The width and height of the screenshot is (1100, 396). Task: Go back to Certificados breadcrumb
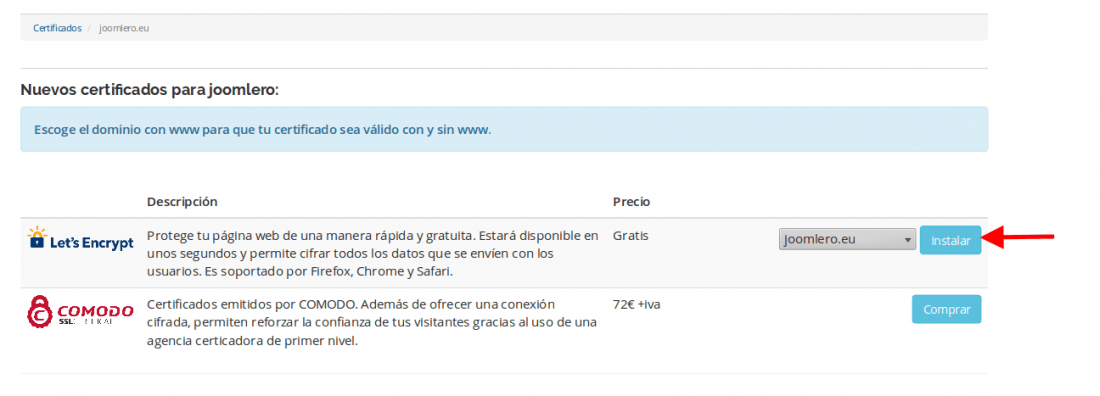pos(58,28)
